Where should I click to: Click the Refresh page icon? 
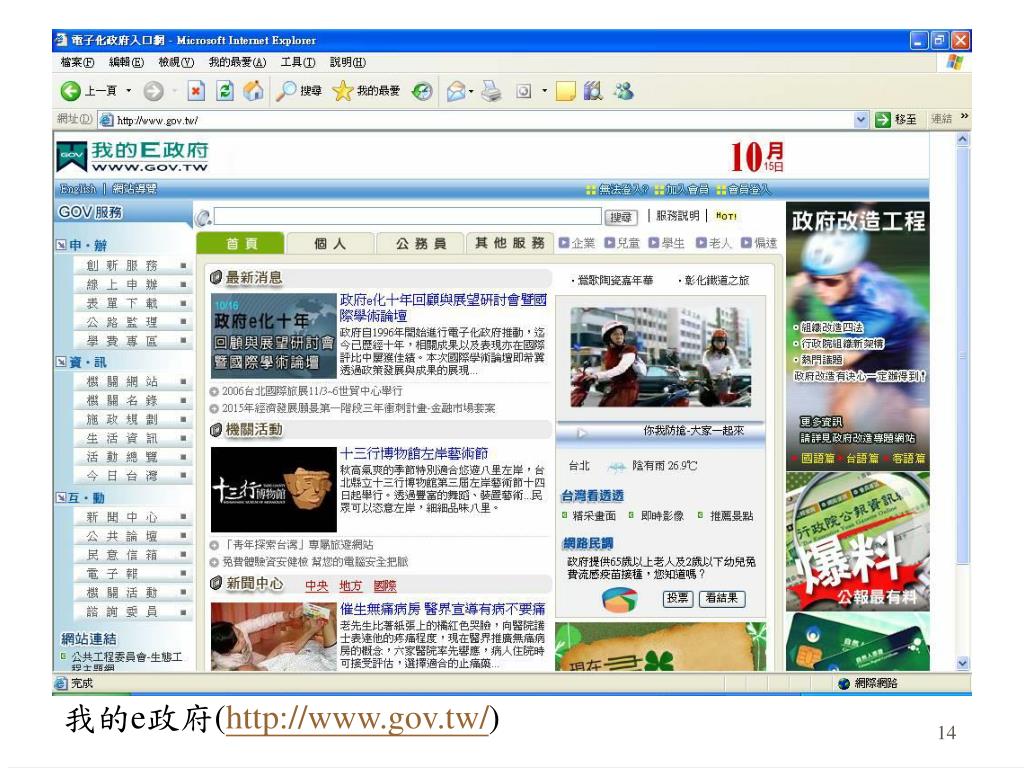pyautogui.click(x=225, y=91)
